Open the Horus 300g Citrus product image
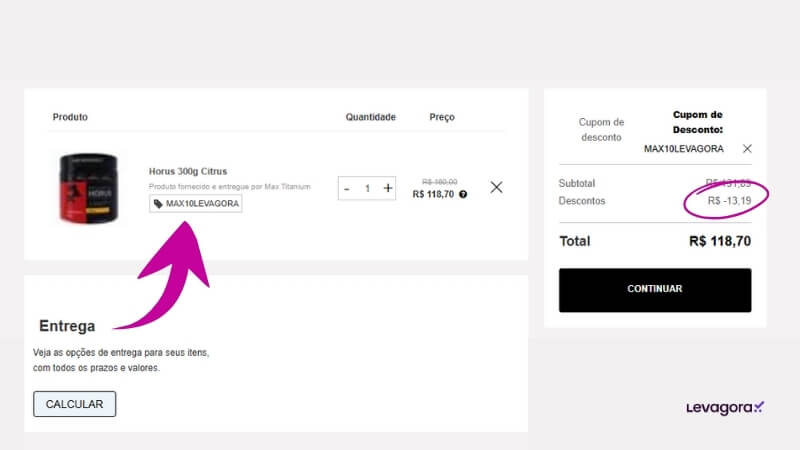 pos(88,188)
